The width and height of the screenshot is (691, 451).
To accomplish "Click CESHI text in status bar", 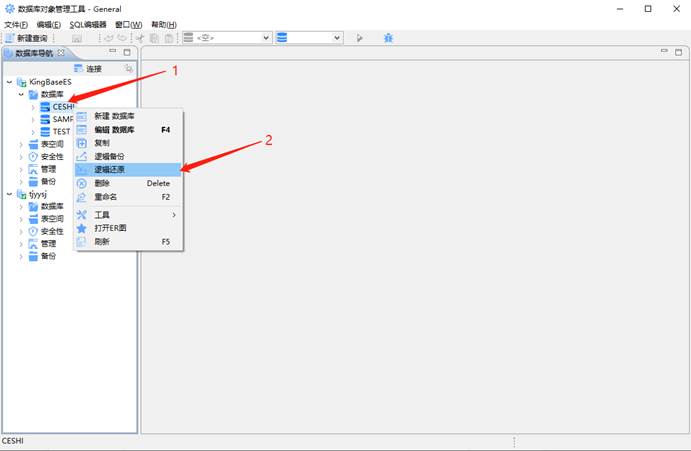I will click(x=13, y=441).
